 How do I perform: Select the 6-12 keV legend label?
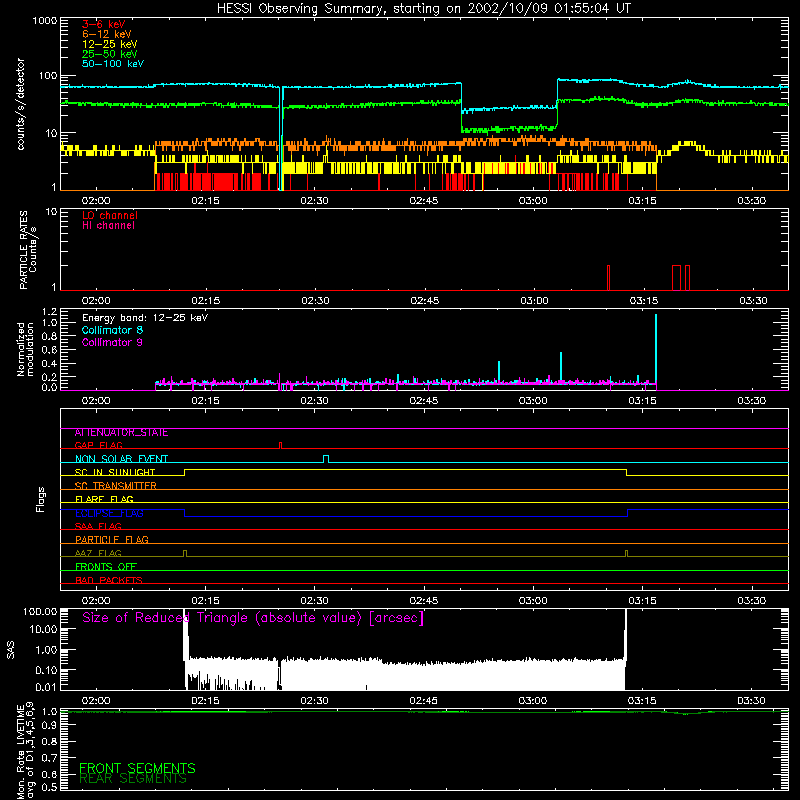click(107, 34)
